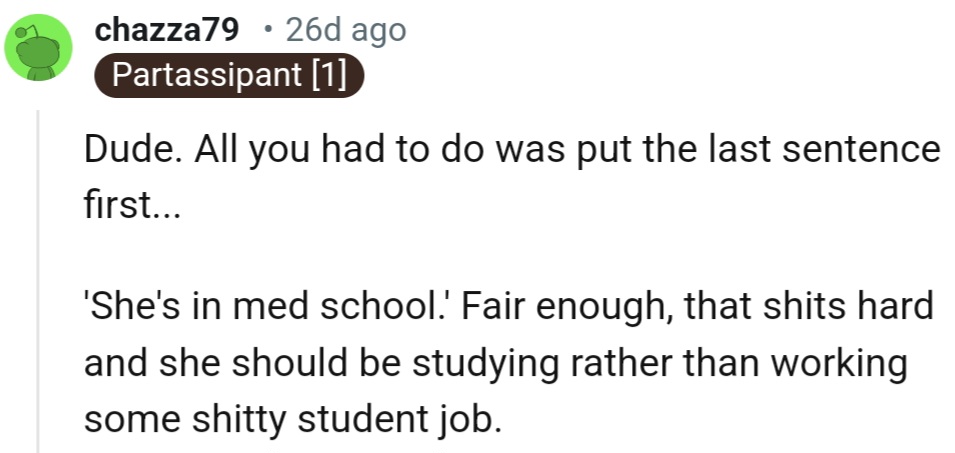Click the "26d ago" comment timestamp
Viewport: 955px width, 453px height.
(x=346, y=31)
